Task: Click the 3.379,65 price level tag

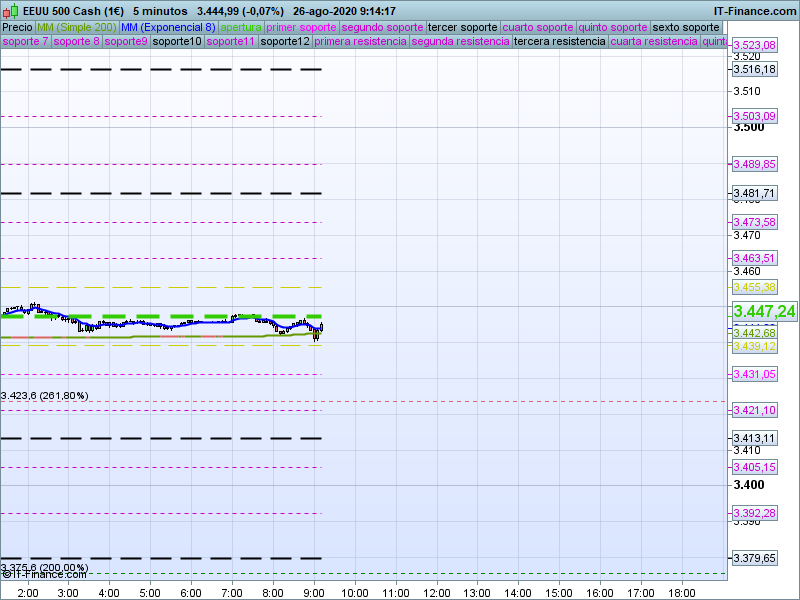Action: (x=754, y=558)
